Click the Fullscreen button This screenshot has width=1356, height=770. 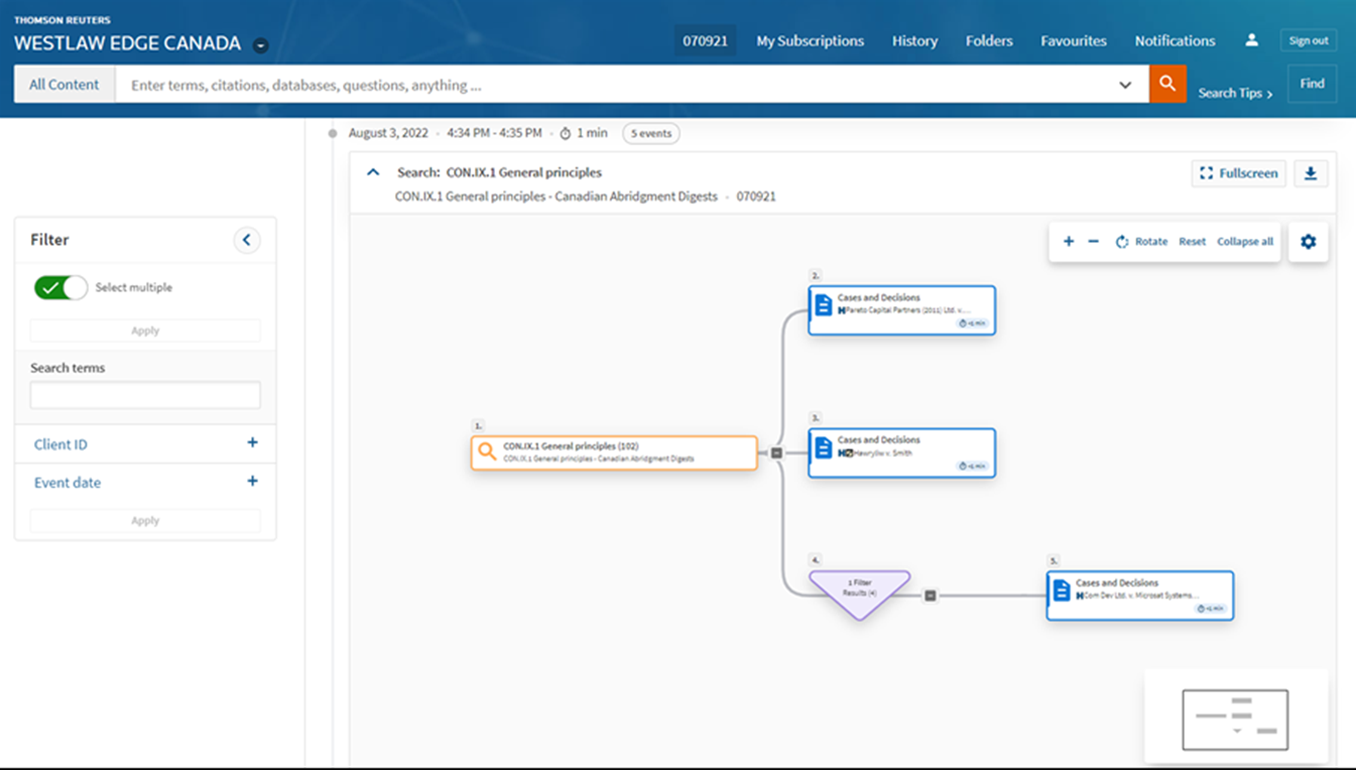pos(1238,173)
